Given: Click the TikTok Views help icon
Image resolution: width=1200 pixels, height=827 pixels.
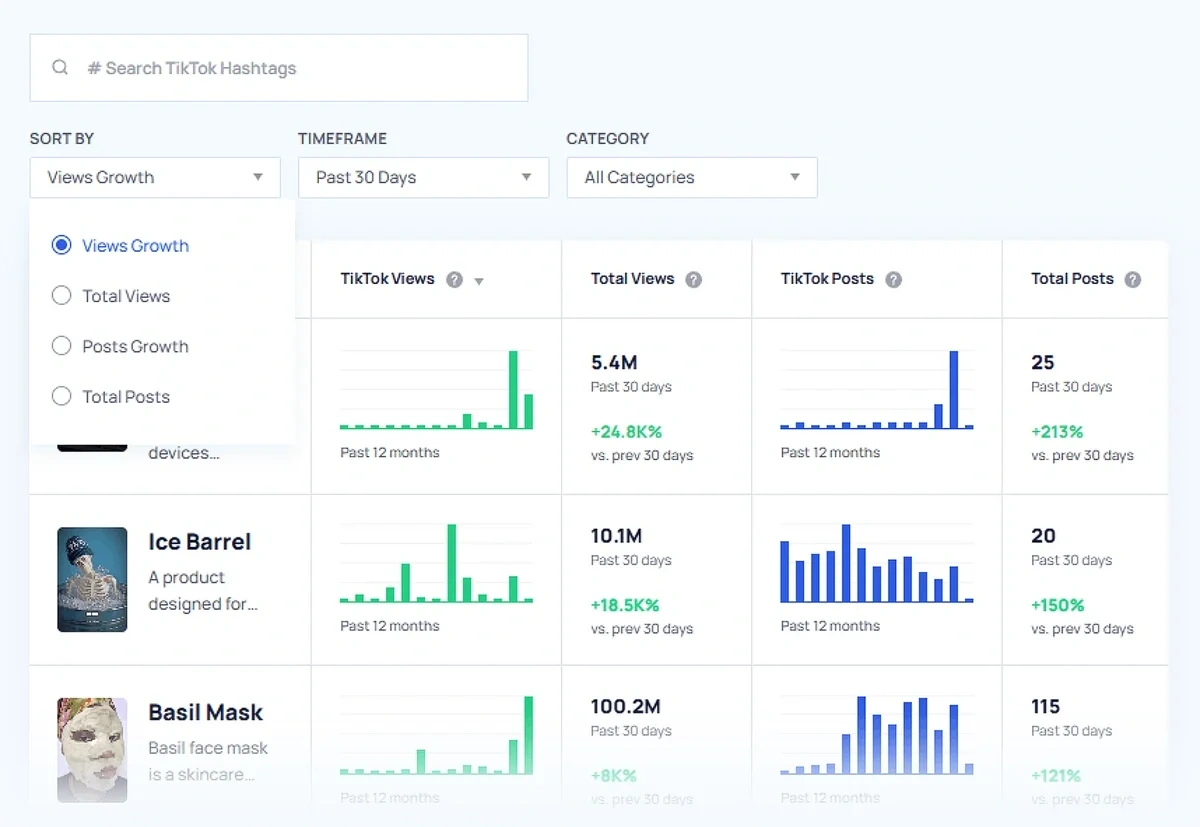Looking at the screenshot, I should 454,280.
